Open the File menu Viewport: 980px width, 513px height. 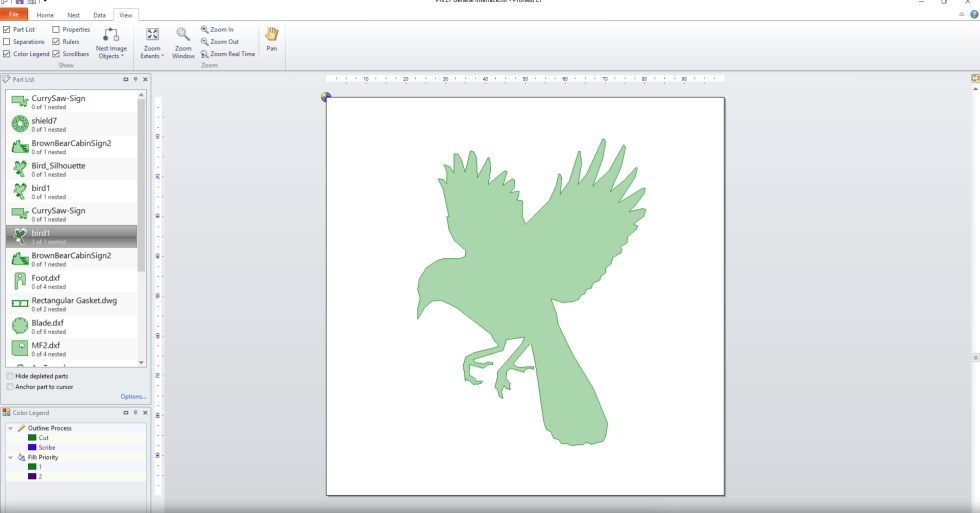(x=14, y=16)
